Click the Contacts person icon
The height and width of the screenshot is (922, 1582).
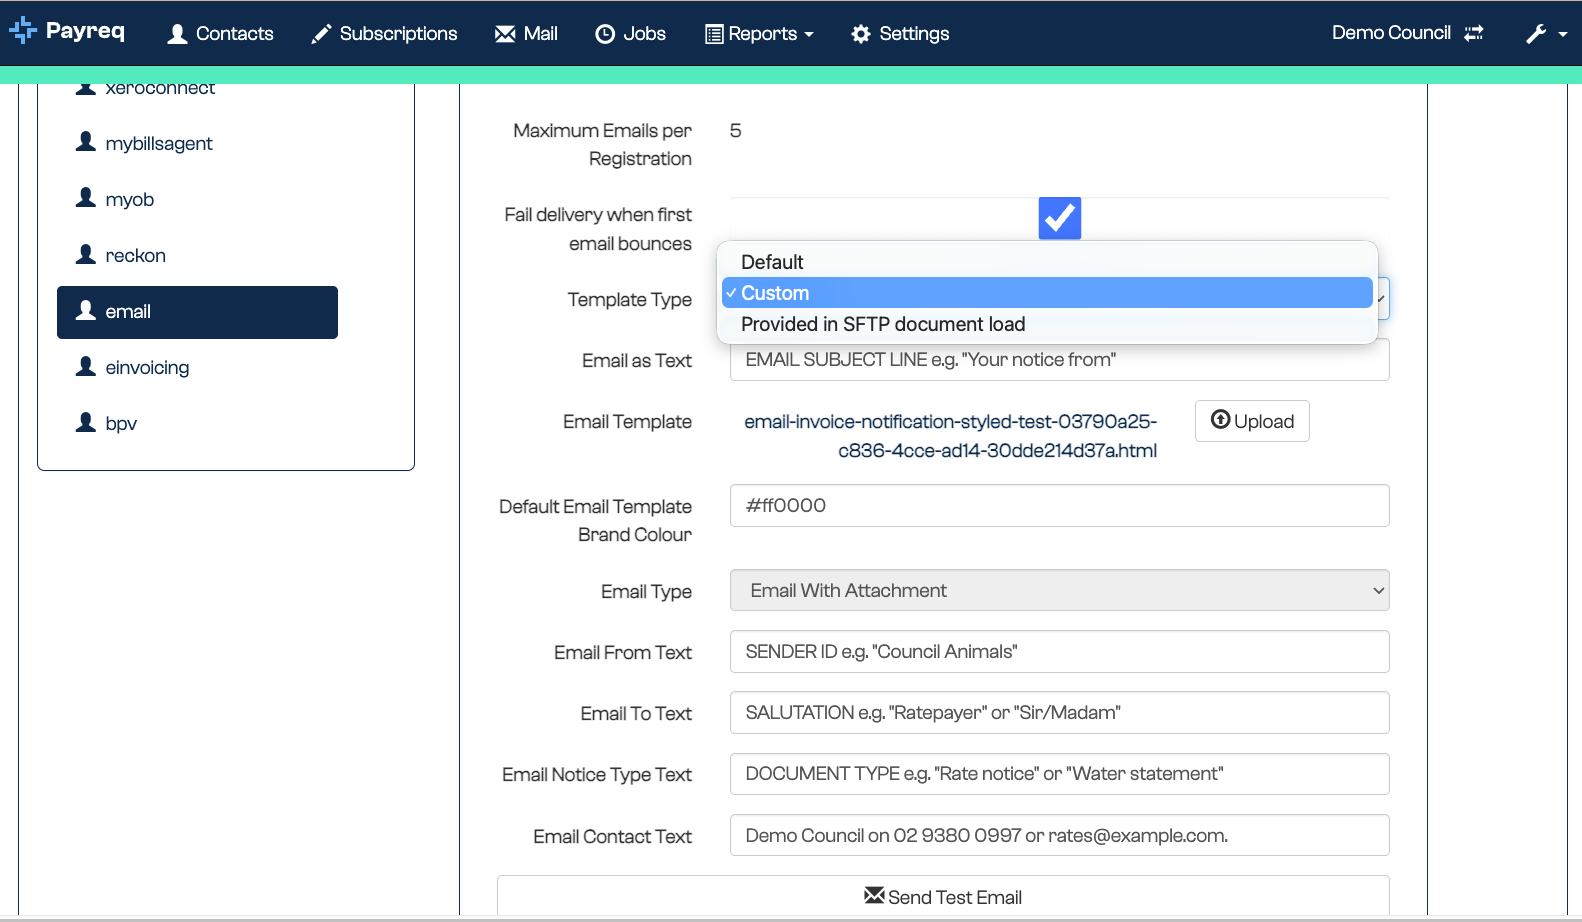click(178, 34)
